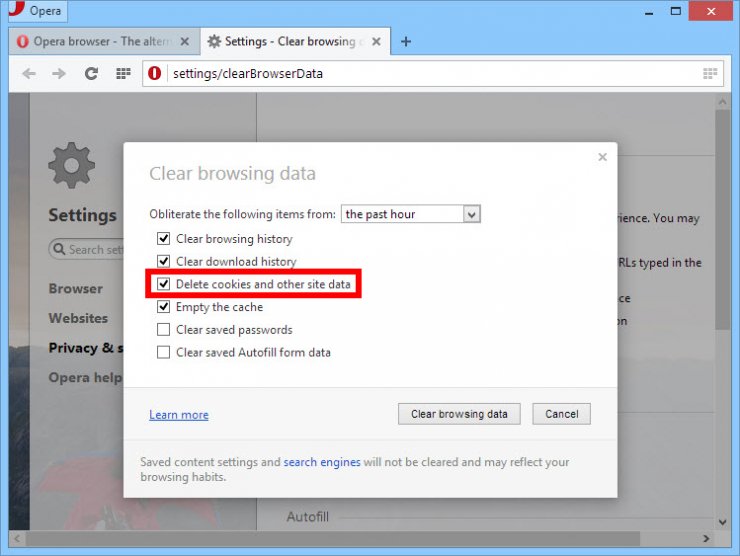Toggle Empty the cache checkbox
The height and width of the screenshot is (556, 740).
(x=163, y=307)
